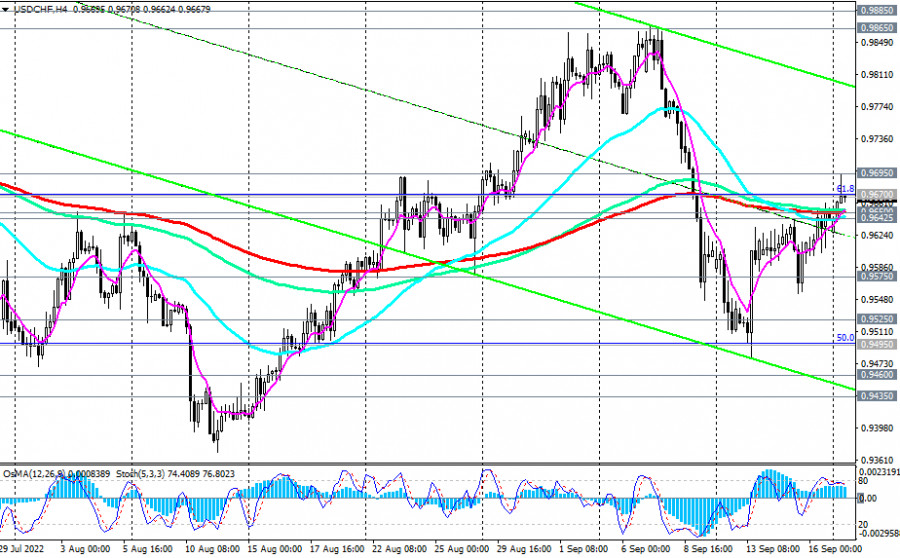Viewport: 900px width, 558px height.
Task: Click the Stoch(5,3,3) indicator label
Action: (x=142, y=473)
